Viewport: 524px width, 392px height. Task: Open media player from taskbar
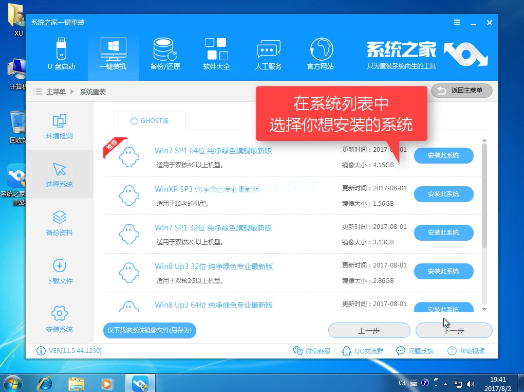(107, 383)
